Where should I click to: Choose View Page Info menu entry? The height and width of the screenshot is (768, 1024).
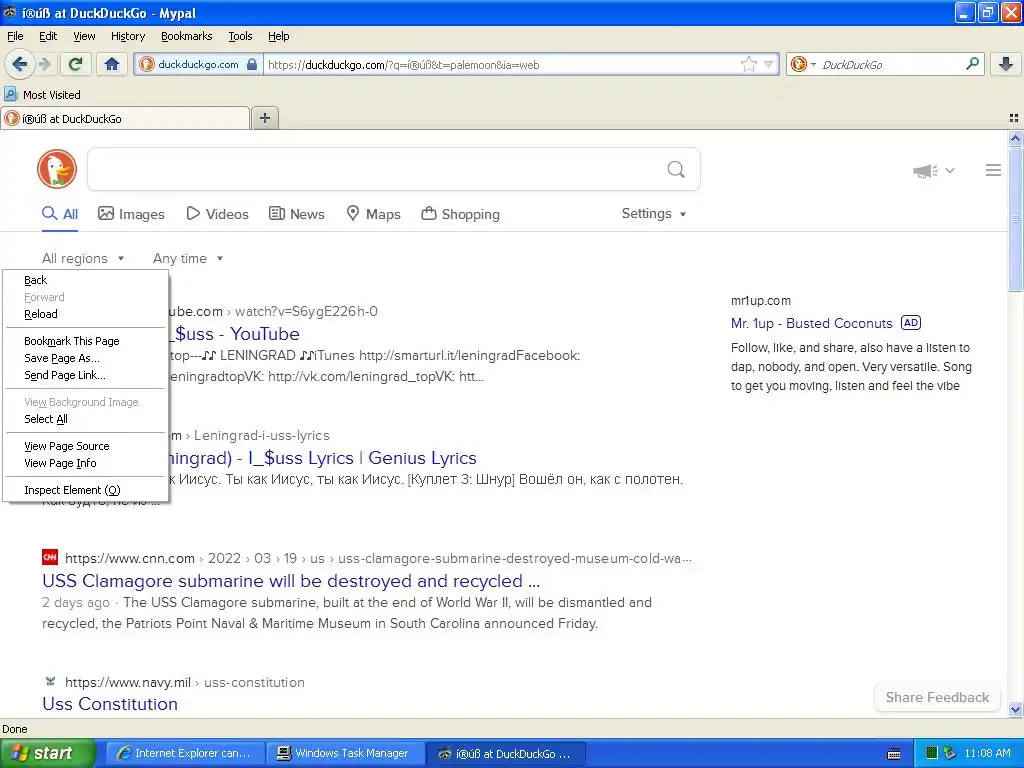[86, 463]
